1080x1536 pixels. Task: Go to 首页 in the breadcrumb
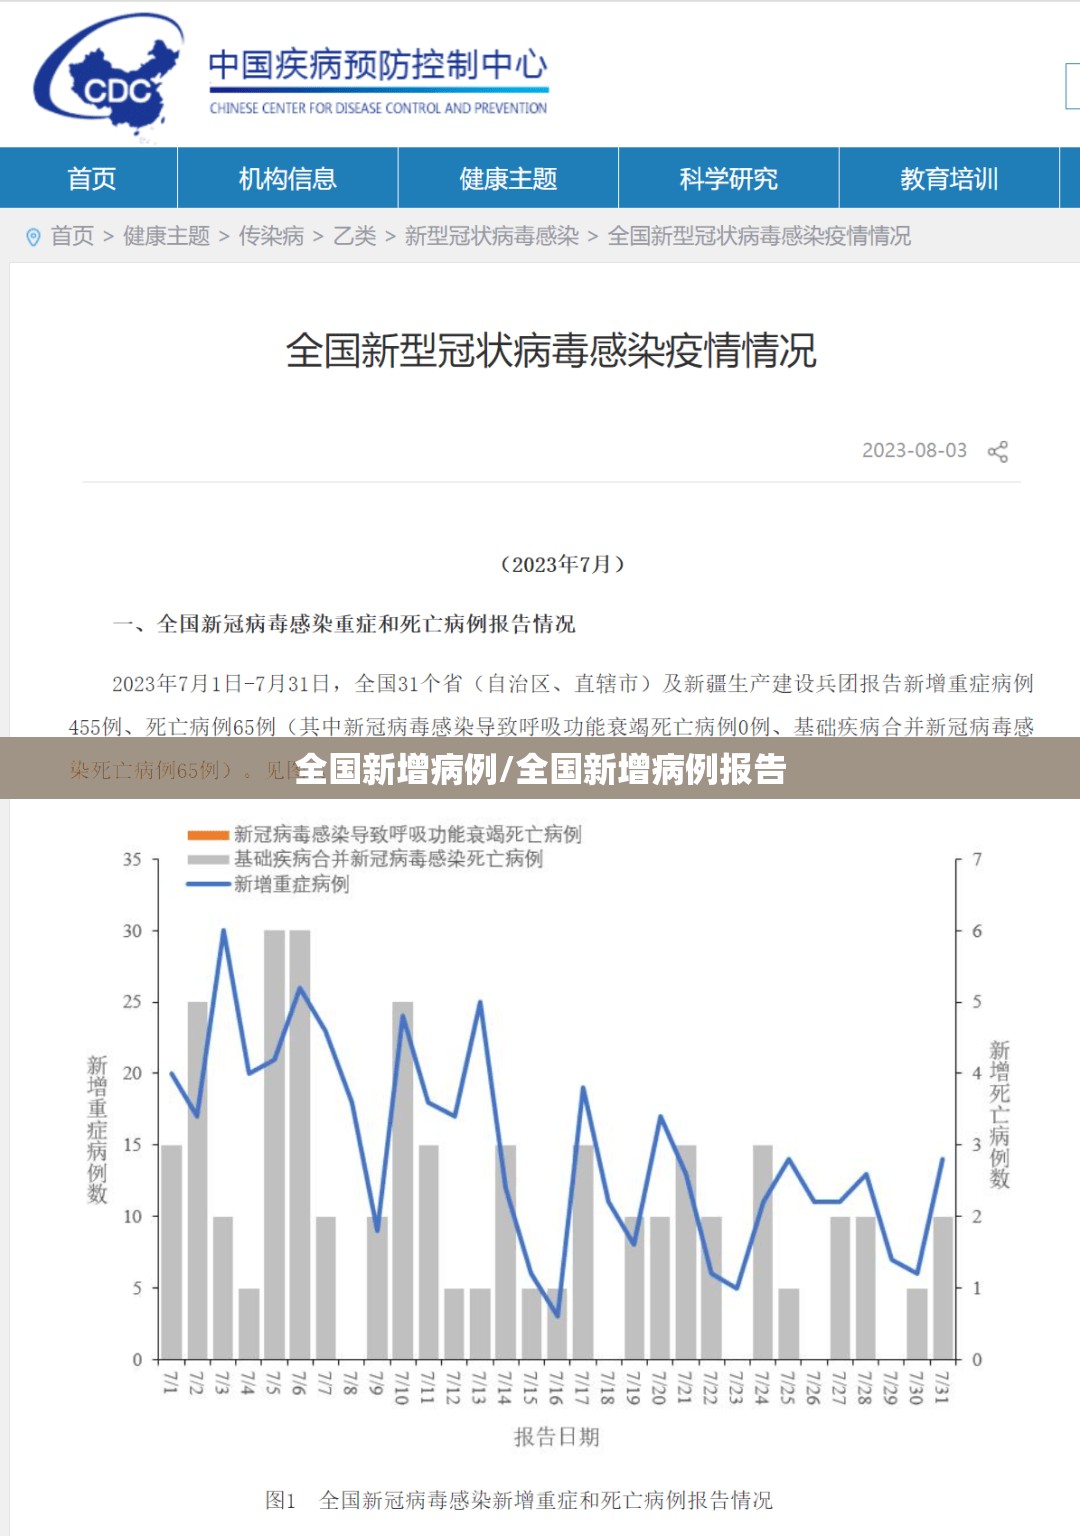(72, 236)
